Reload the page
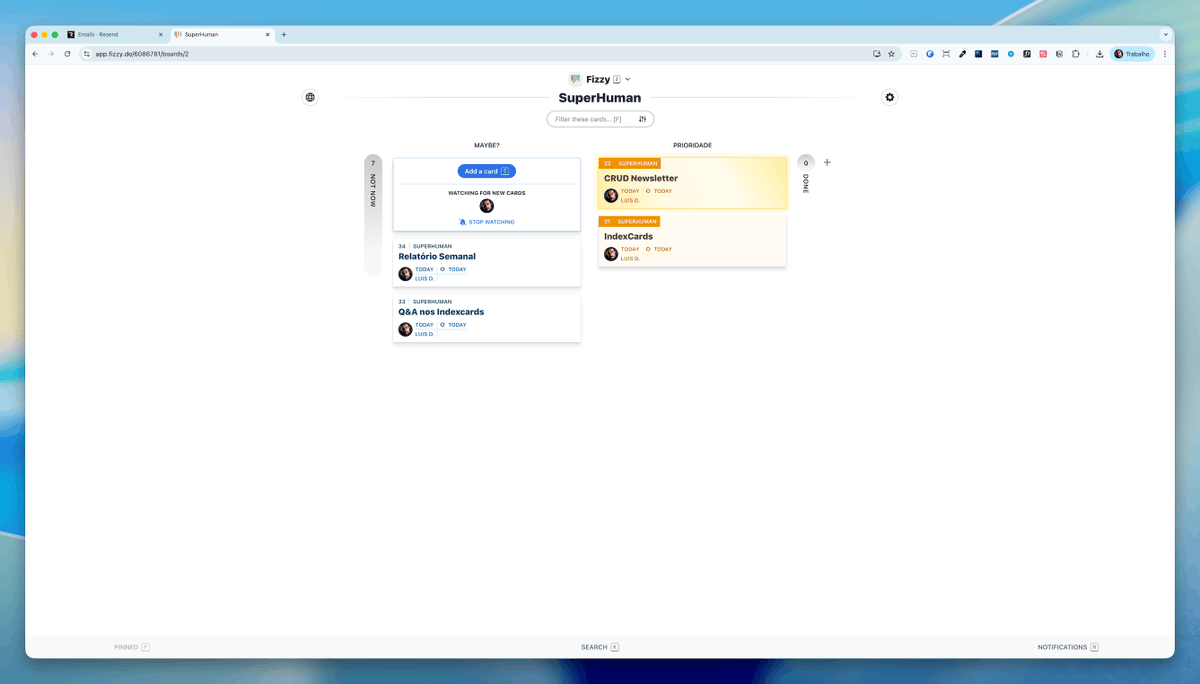The width and height of the screenshot is (1200, 684). click(67, 54)
